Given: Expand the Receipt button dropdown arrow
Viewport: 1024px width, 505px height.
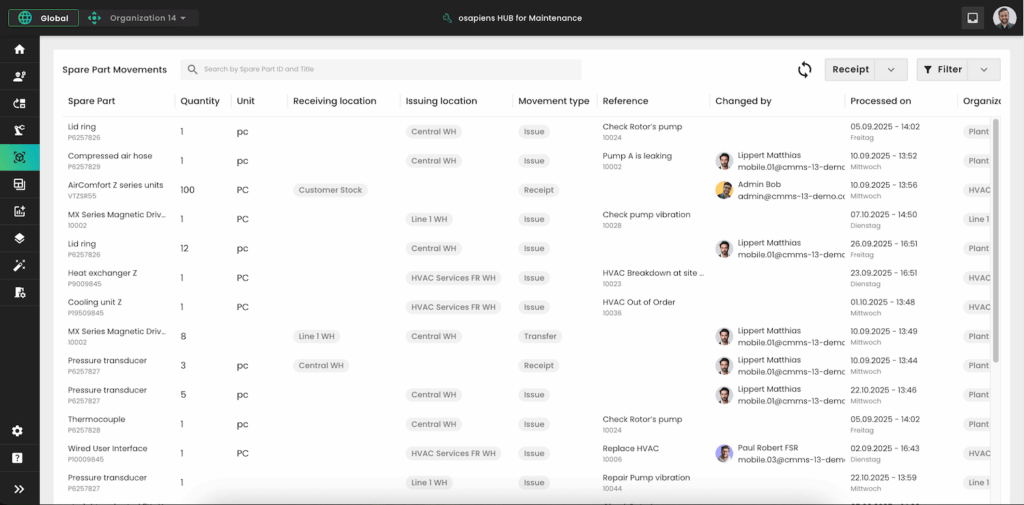Looking at the screenshot, I should click(x=891, y=69).
